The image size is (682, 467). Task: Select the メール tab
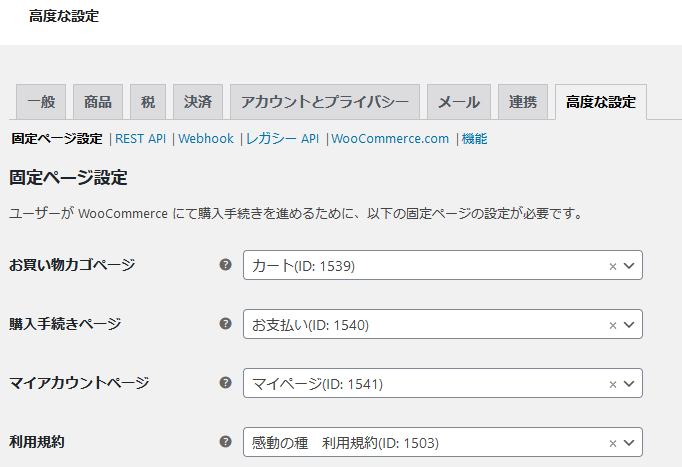click(458, 102)
